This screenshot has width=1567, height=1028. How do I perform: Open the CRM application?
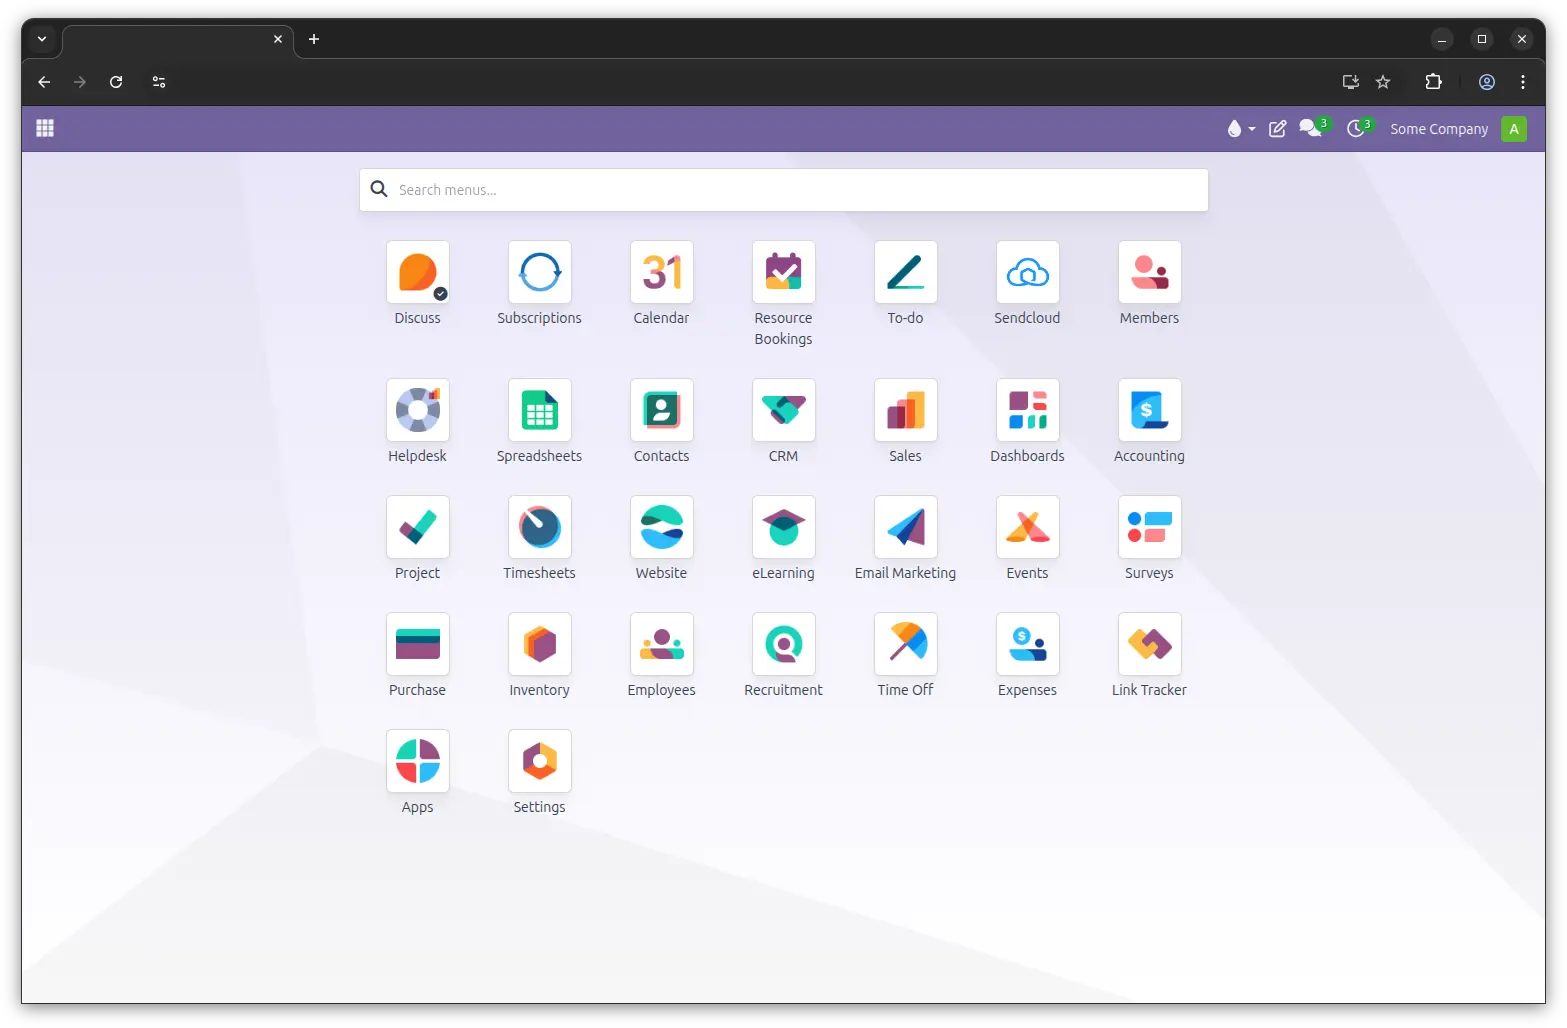783,411
